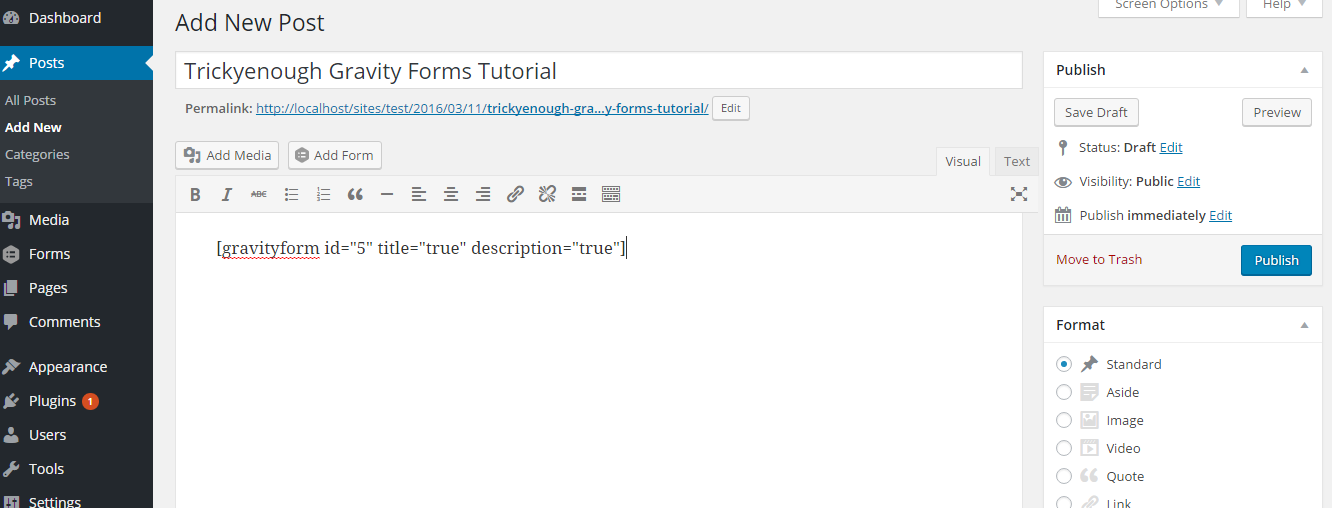Switch to the Text editor tab
Screen dimensions: 1332x508
point(1017,161)
